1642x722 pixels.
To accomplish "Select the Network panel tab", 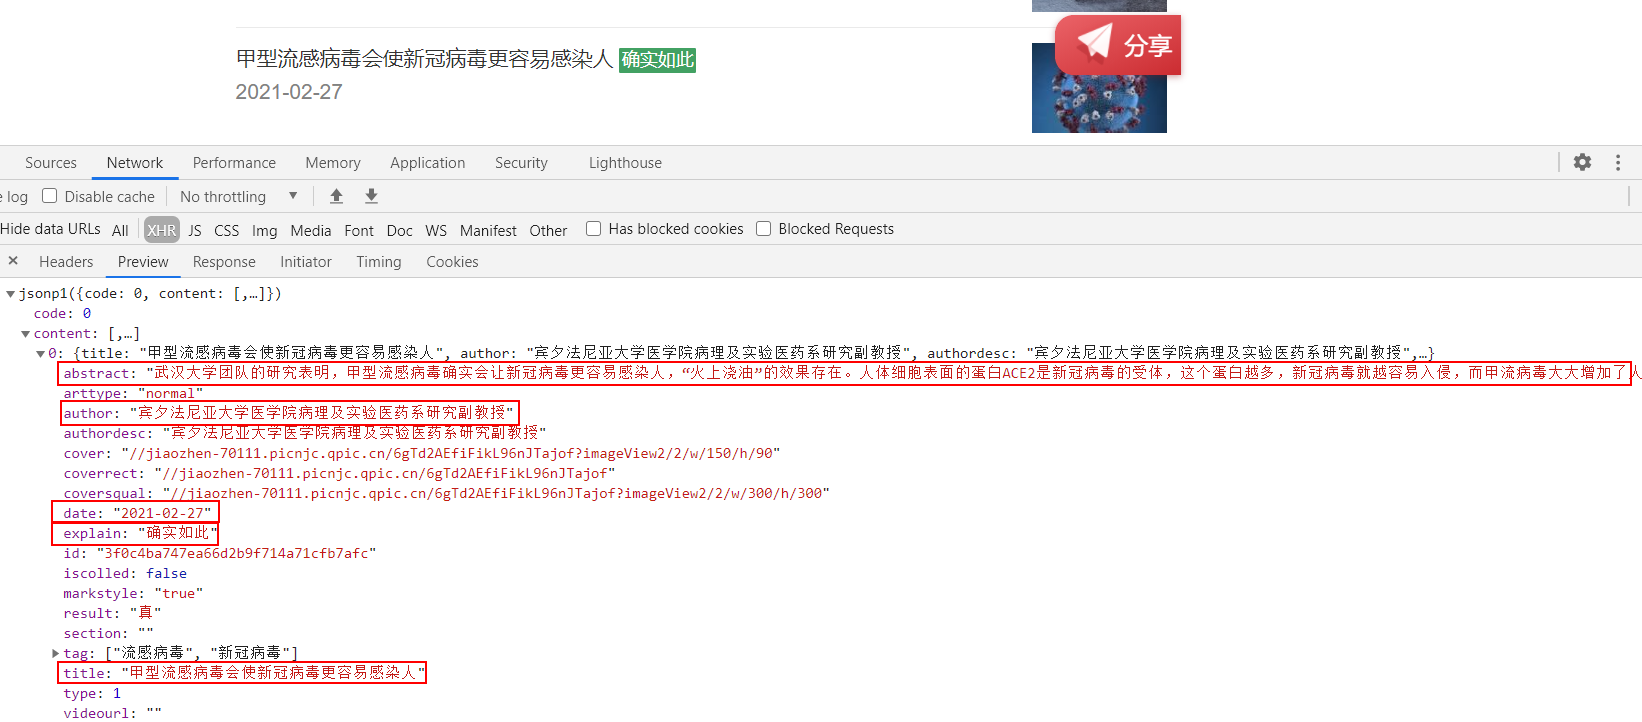I will (135, 163).
